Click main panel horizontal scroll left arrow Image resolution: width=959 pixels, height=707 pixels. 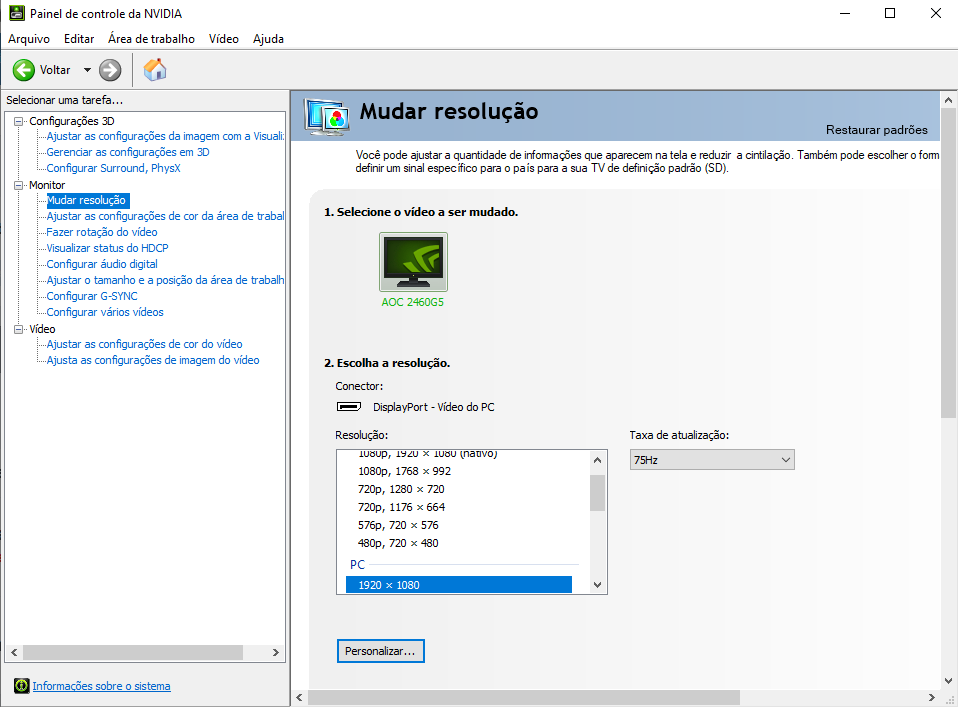(x=299, y=697)
